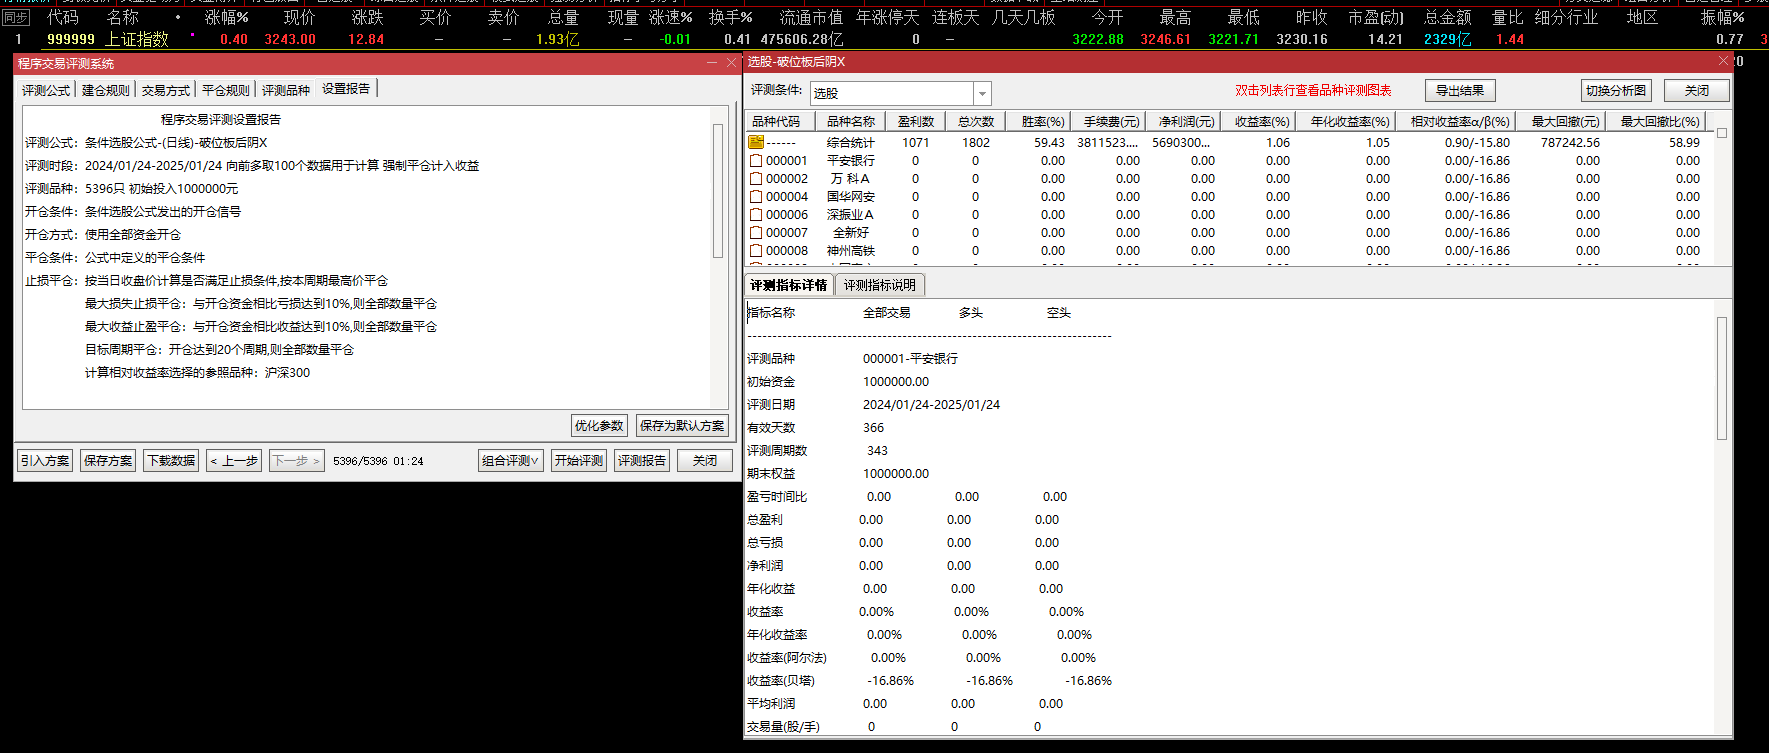The image size is (1769, 753).
Task: Click the small square box at the table's right edge
Action: coord(1721,132)
